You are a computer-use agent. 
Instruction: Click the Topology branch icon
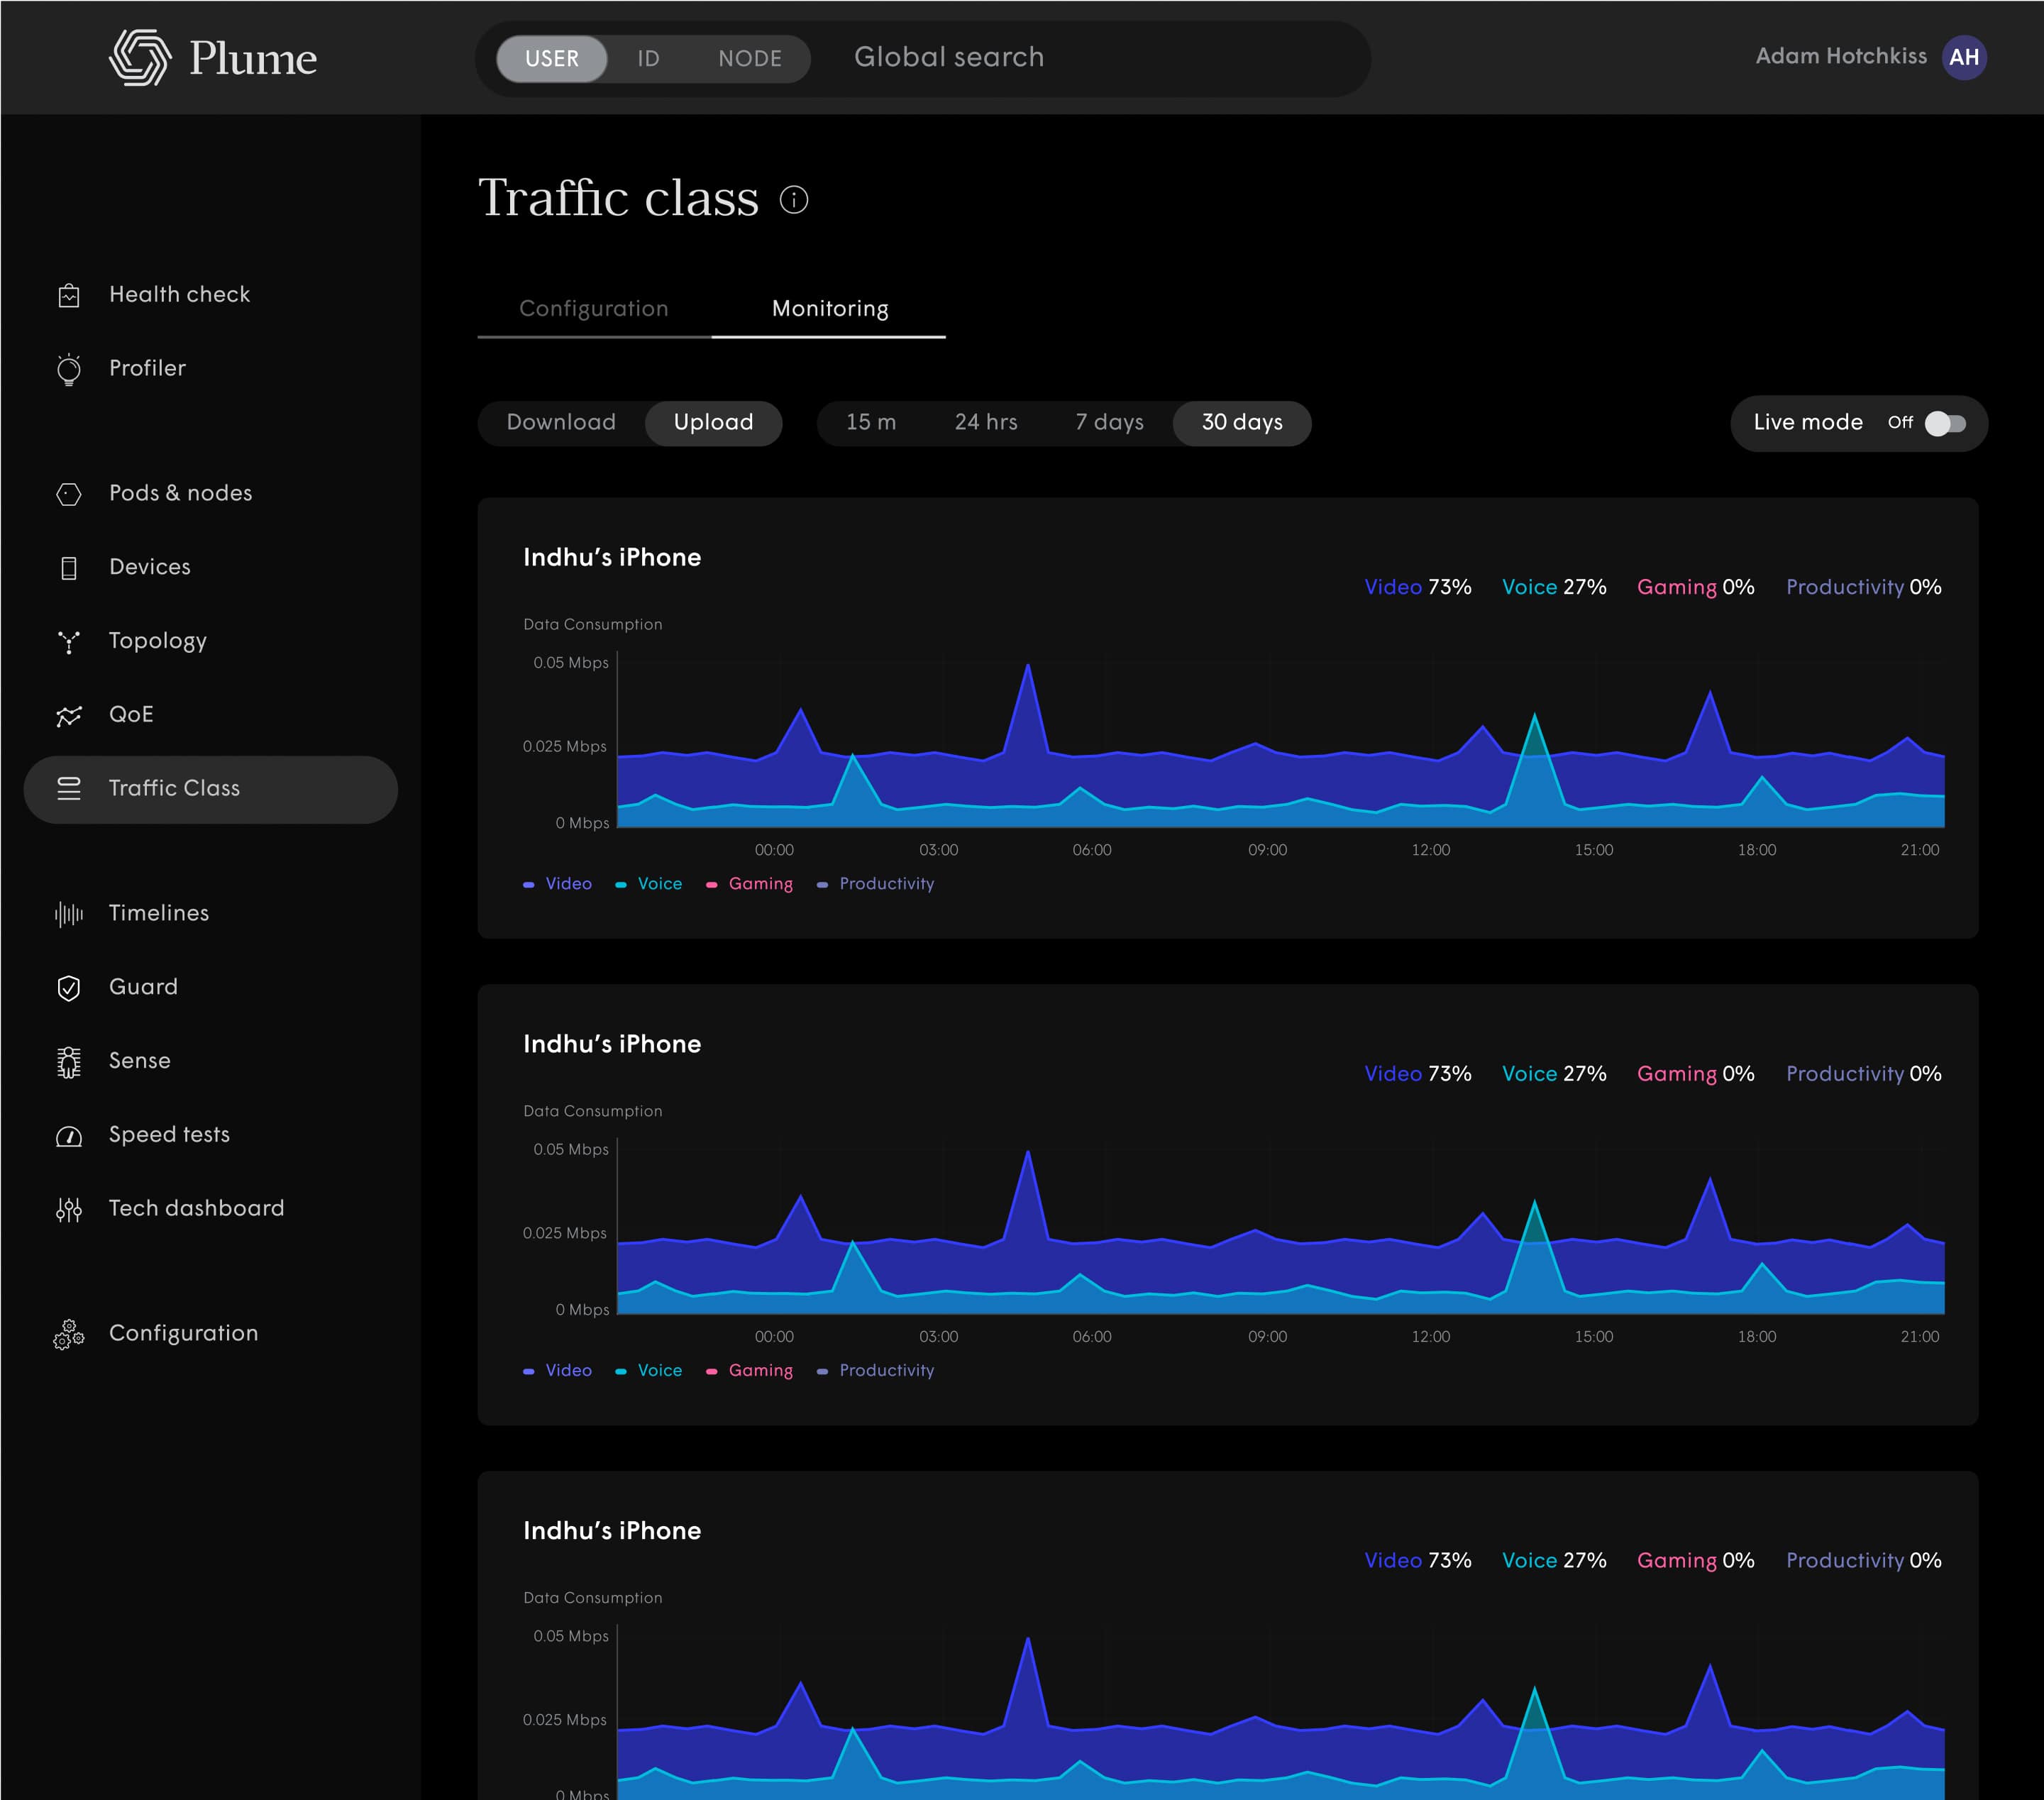[x=69, y=642]
